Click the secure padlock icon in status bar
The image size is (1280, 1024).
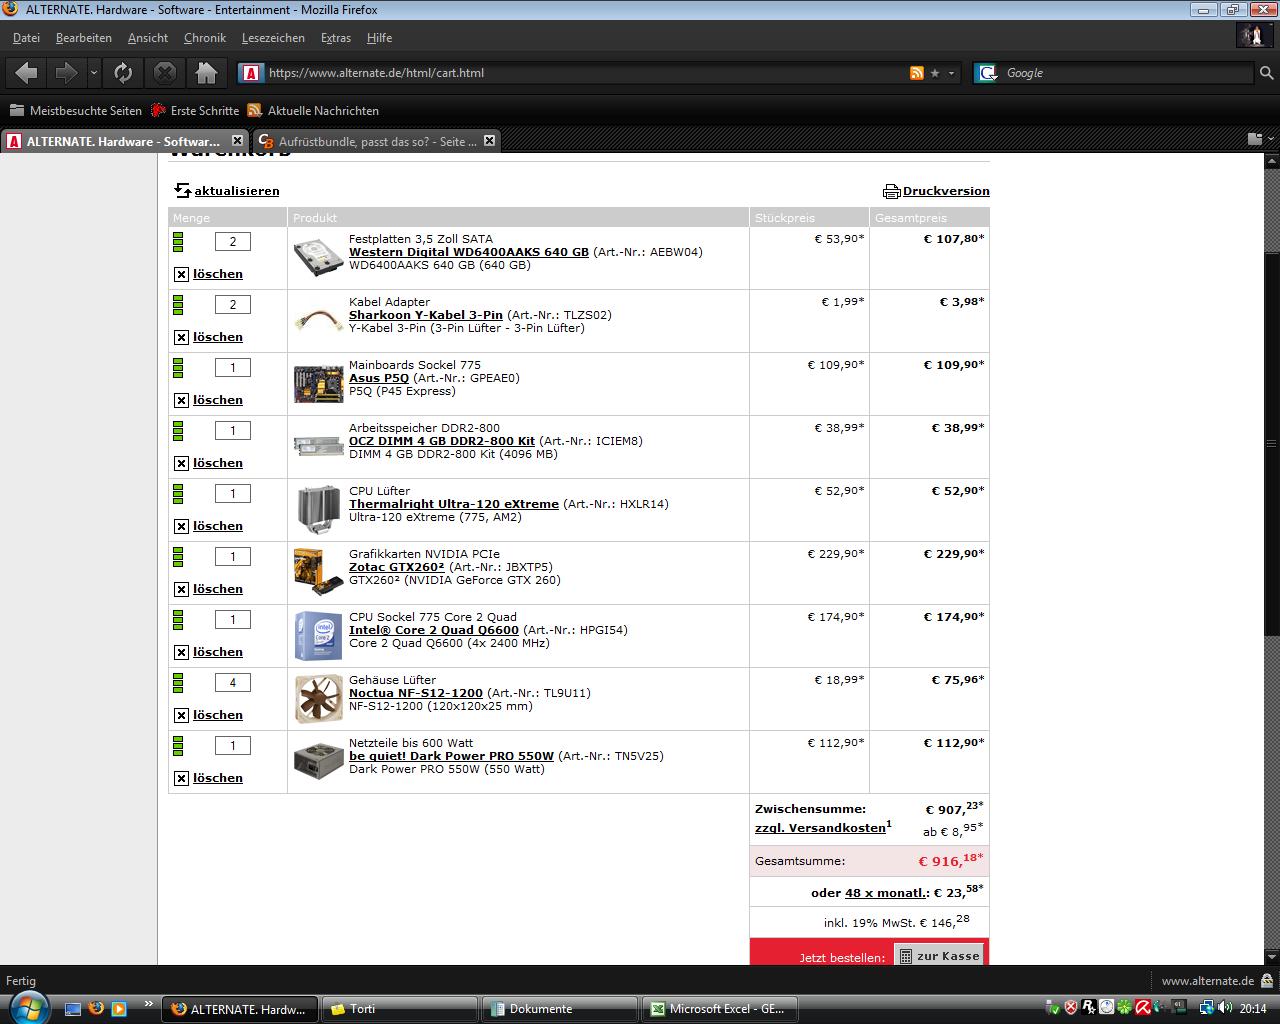[x=1267, y=981]
